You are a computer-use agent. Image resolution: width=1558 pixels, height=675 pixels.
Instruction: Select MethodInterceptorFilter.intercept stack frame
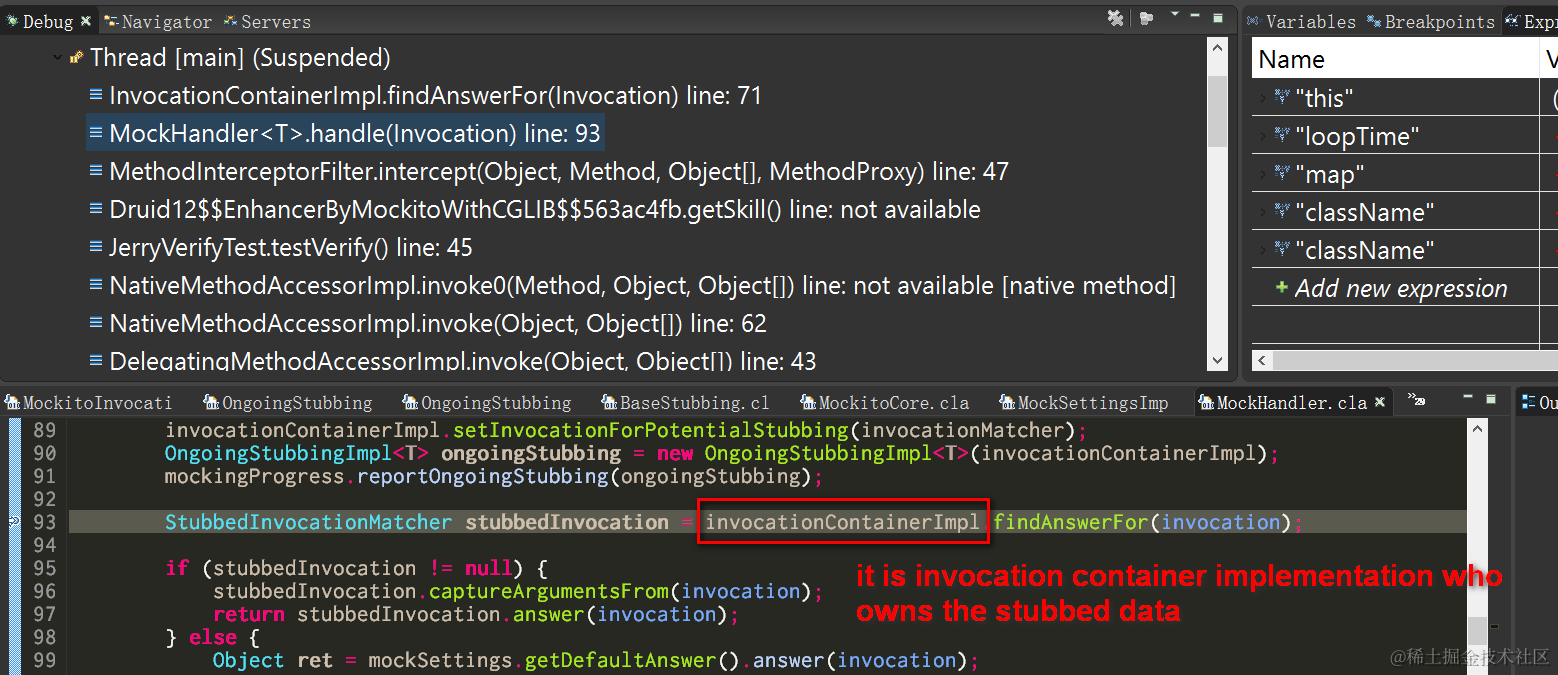point(558,172)
